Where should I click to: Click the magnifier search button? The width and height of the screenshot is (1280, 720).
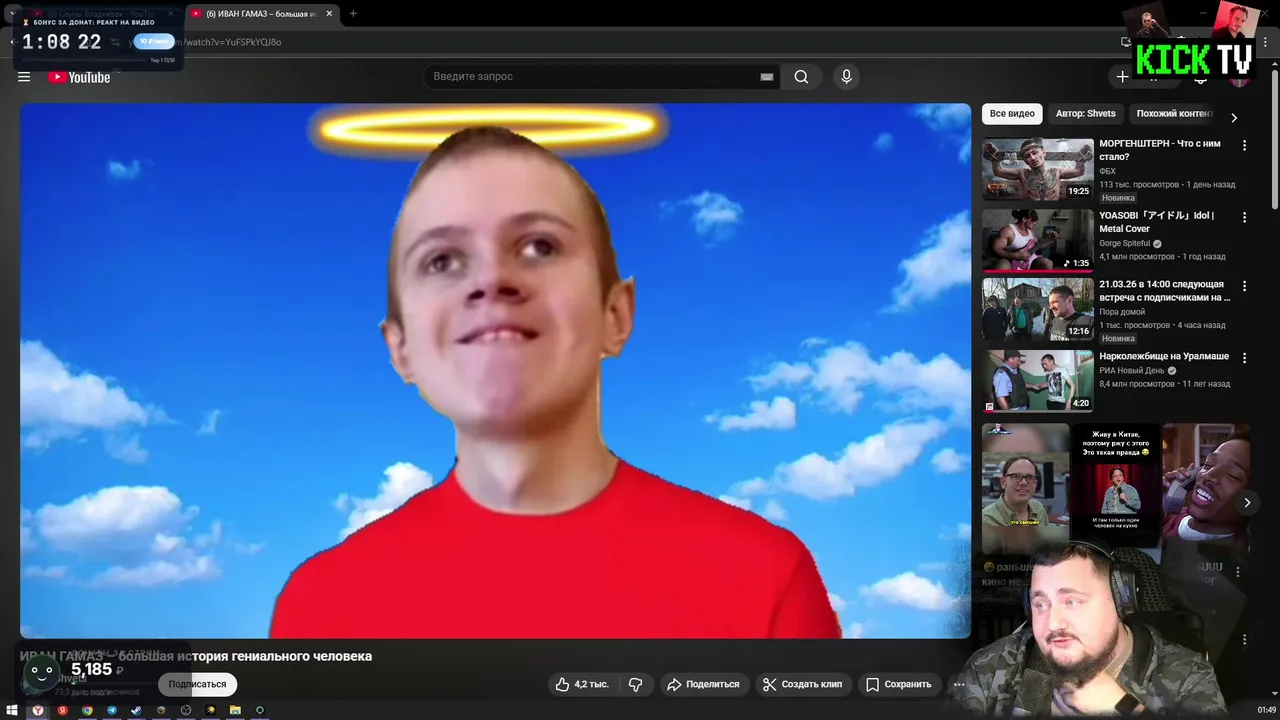[801, 77]
